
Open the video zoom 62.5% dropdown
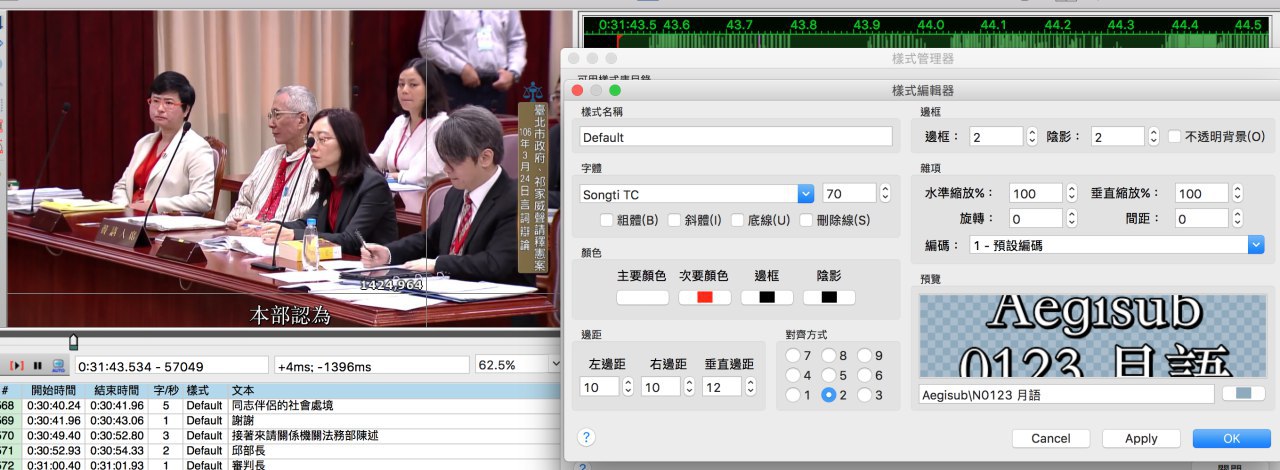coord(519,366)
